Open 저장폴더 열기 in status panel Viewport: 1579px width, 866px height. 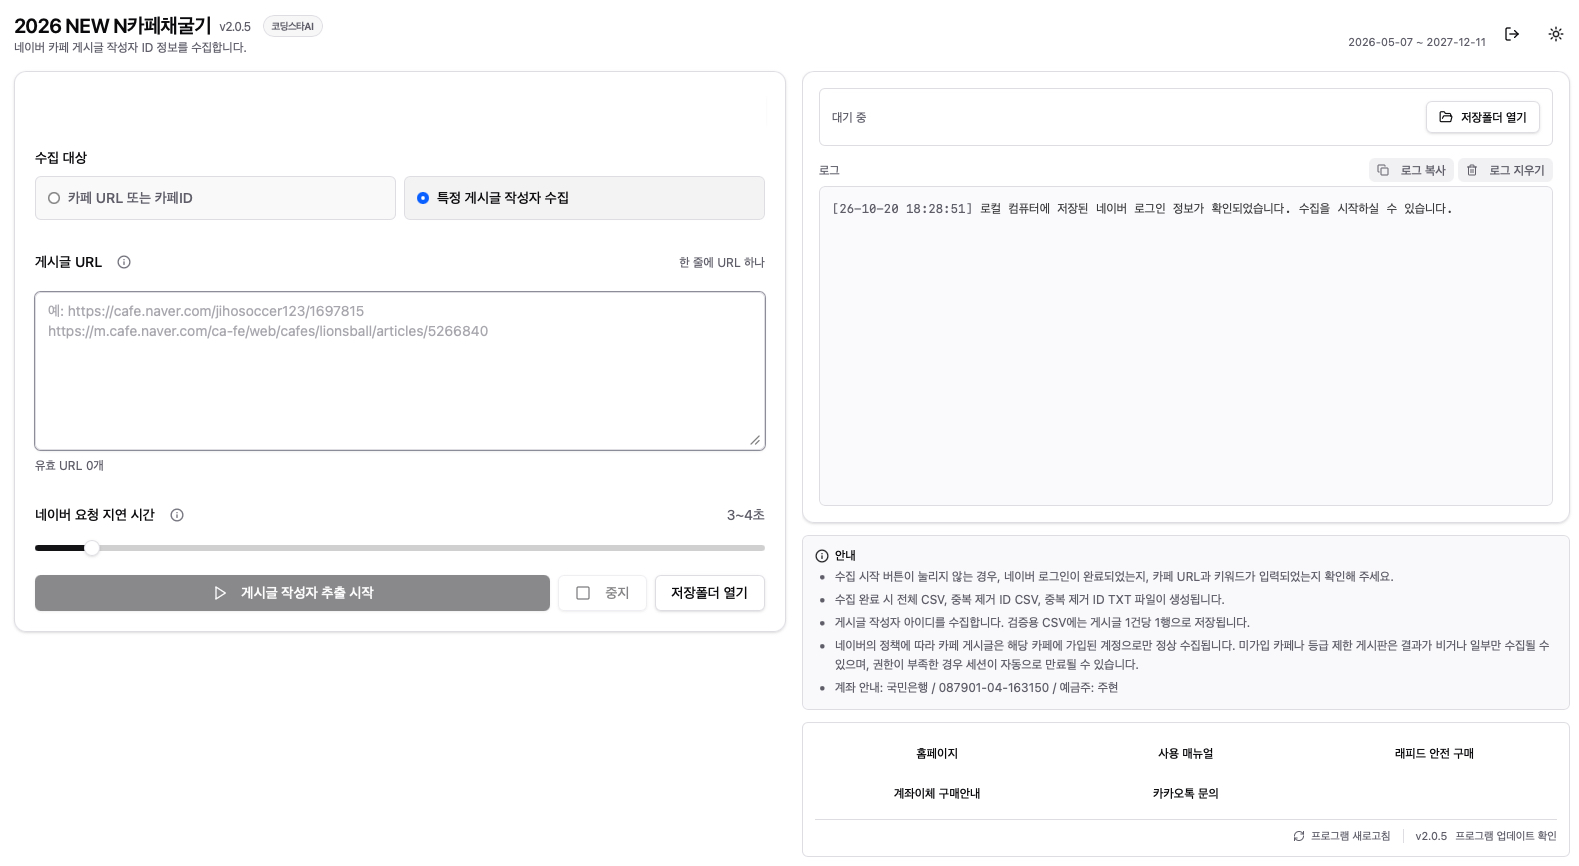coord(1483,117)
